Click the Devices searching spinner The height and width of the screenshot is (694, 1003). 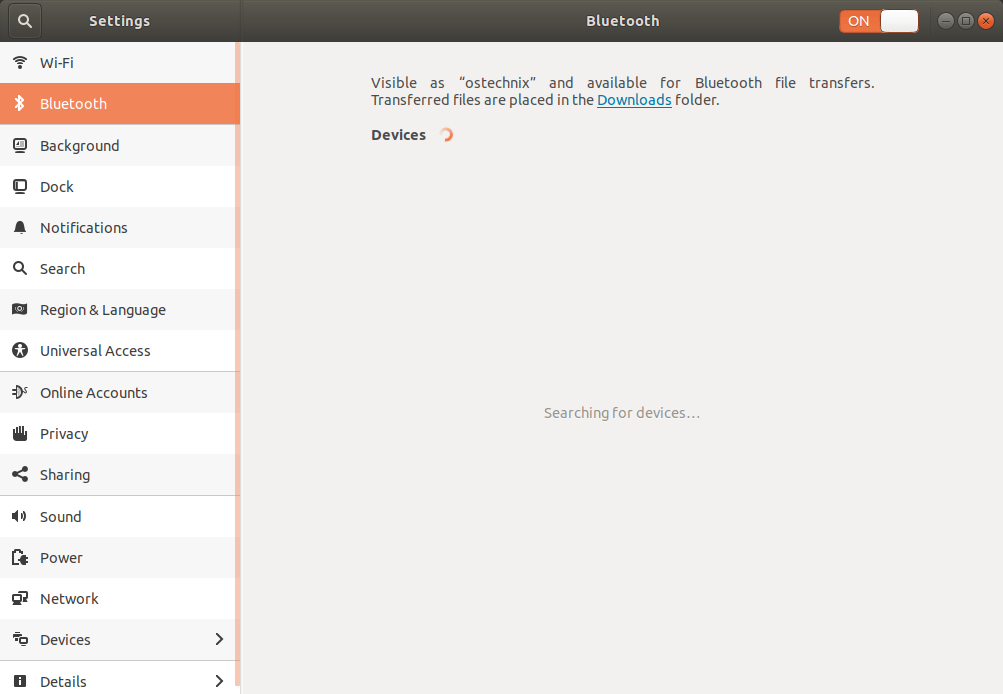445,134
